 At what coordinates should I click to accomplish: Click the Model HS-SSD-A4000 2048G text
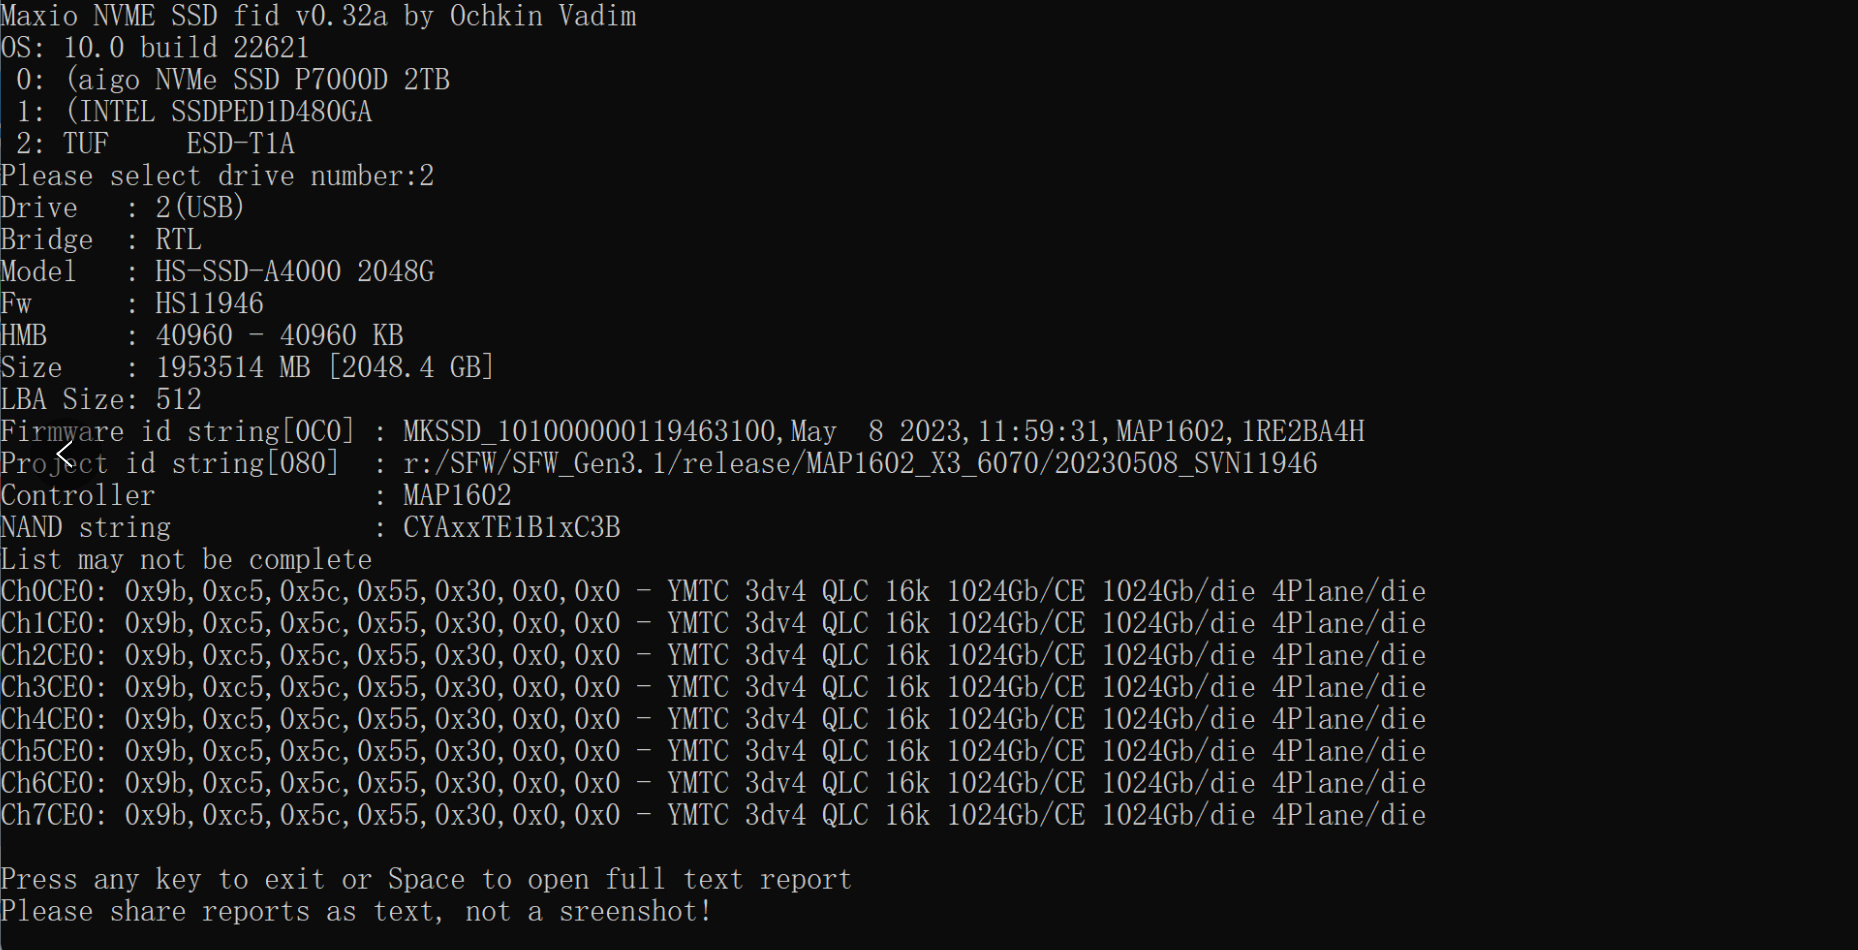point(294,272)
